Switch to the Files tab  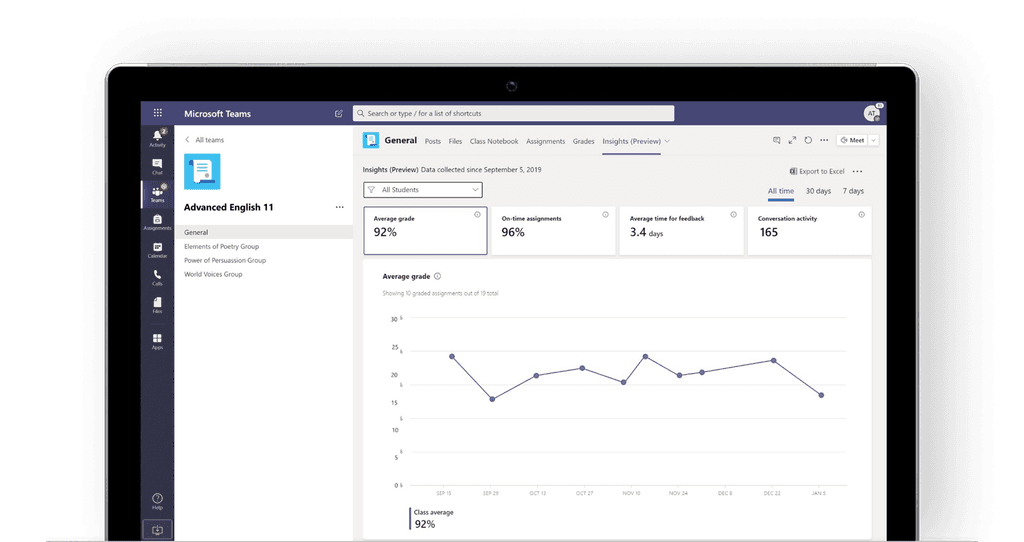pos(455,141)
